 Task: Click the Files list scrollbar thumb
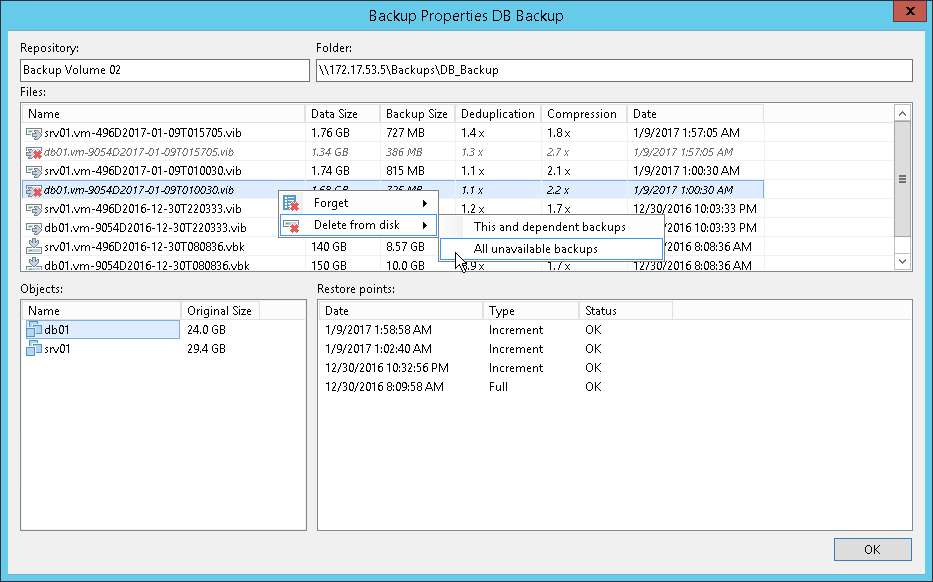(x=902, y=179)
